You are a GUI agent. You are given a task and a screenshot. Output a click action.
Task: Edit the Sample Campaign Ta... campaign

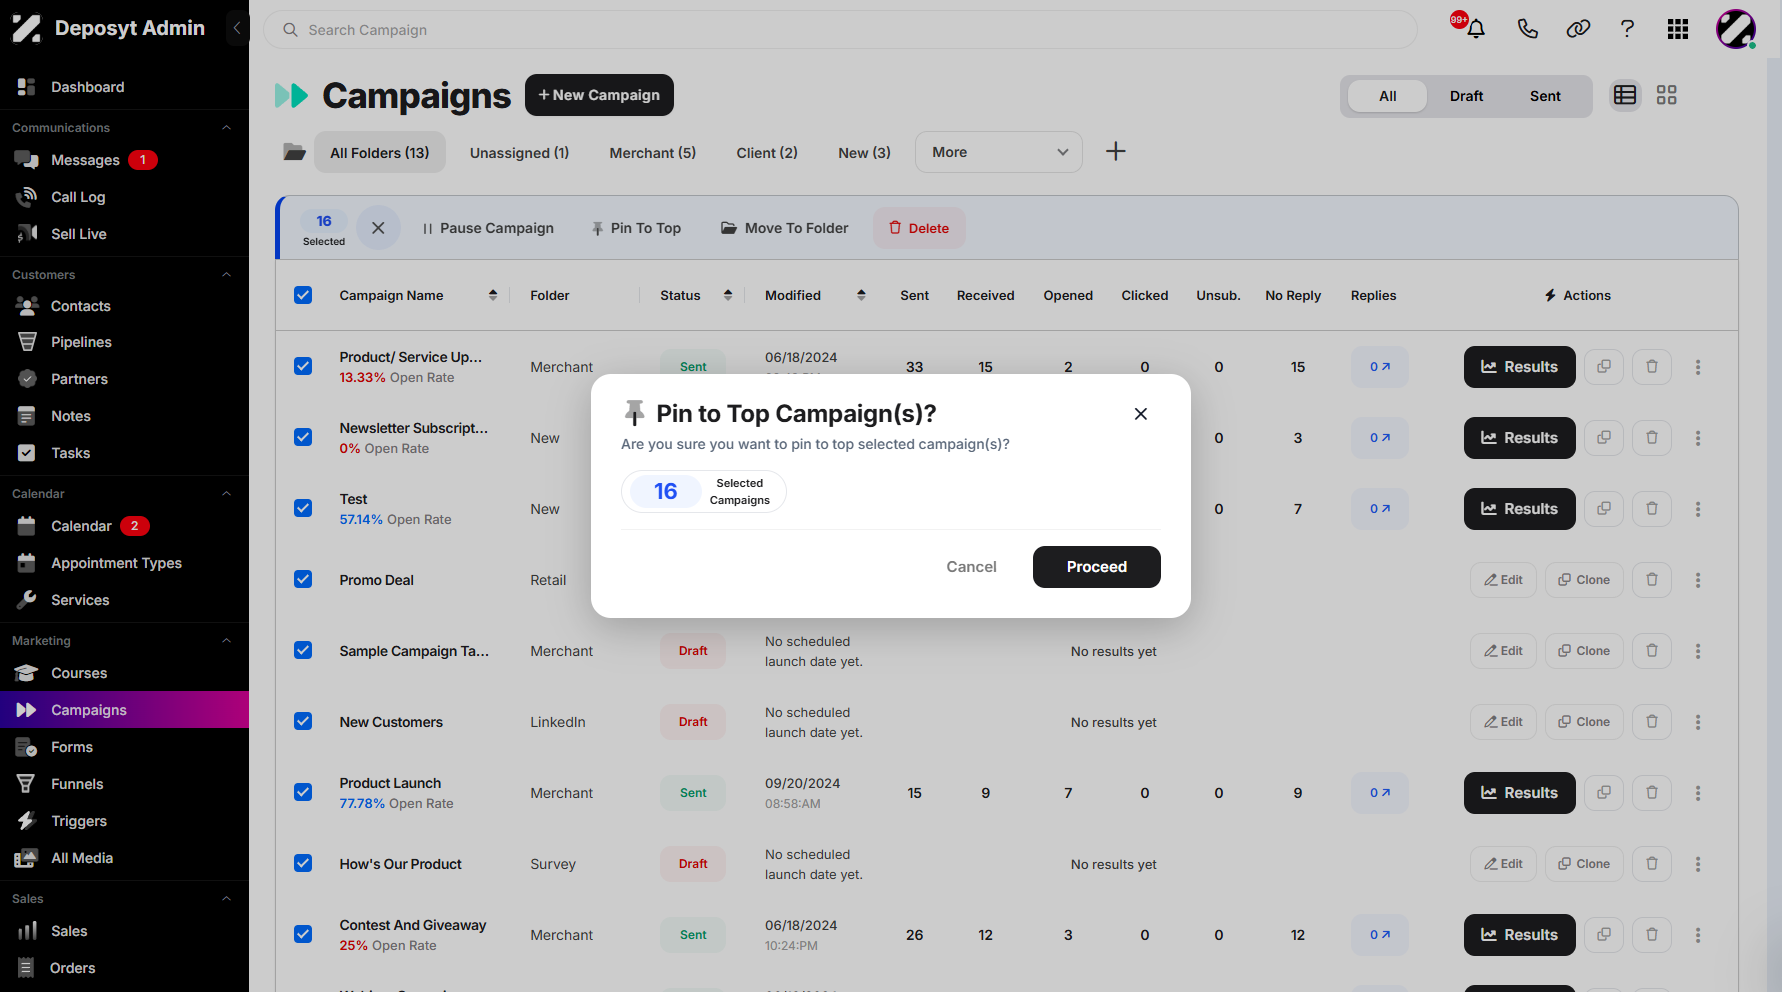click(x=1503, y=651)
